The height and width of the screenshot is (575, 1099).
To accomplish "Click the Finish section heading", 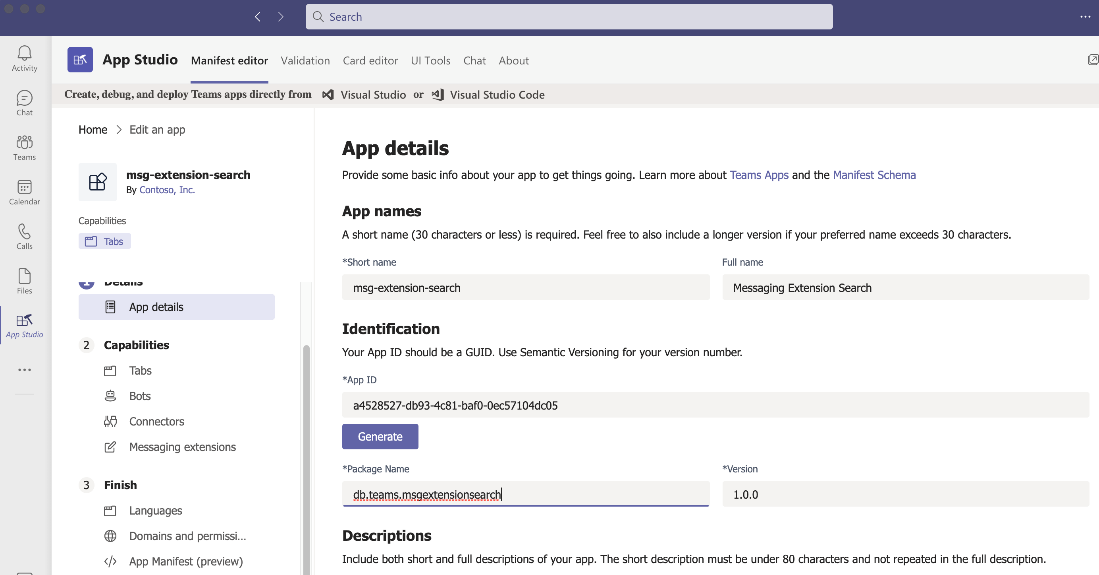I will 121,485.
